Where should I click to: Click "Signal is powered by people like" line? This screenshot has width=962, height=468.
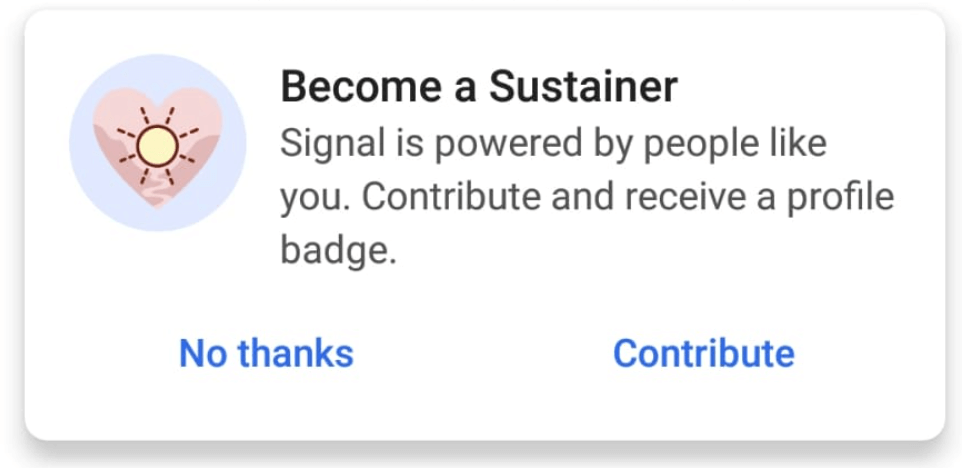point(553,145)
